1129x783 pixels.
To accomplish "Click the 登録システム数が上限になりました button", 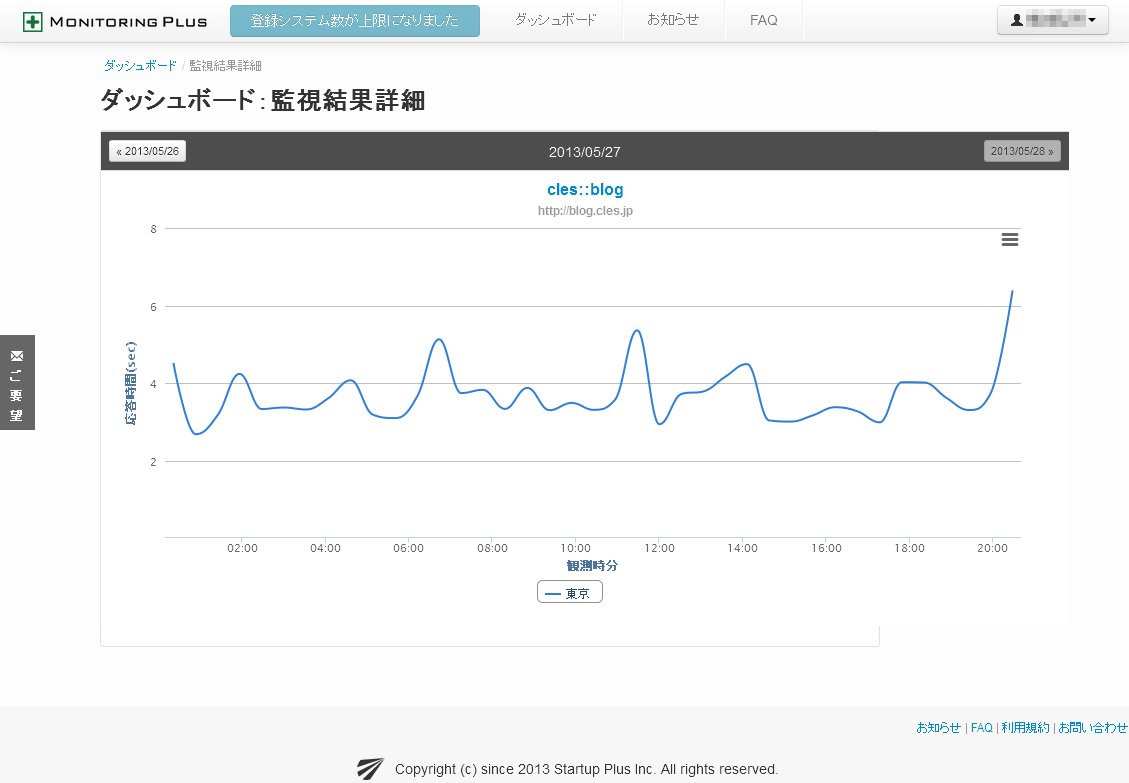I will 354,20.
